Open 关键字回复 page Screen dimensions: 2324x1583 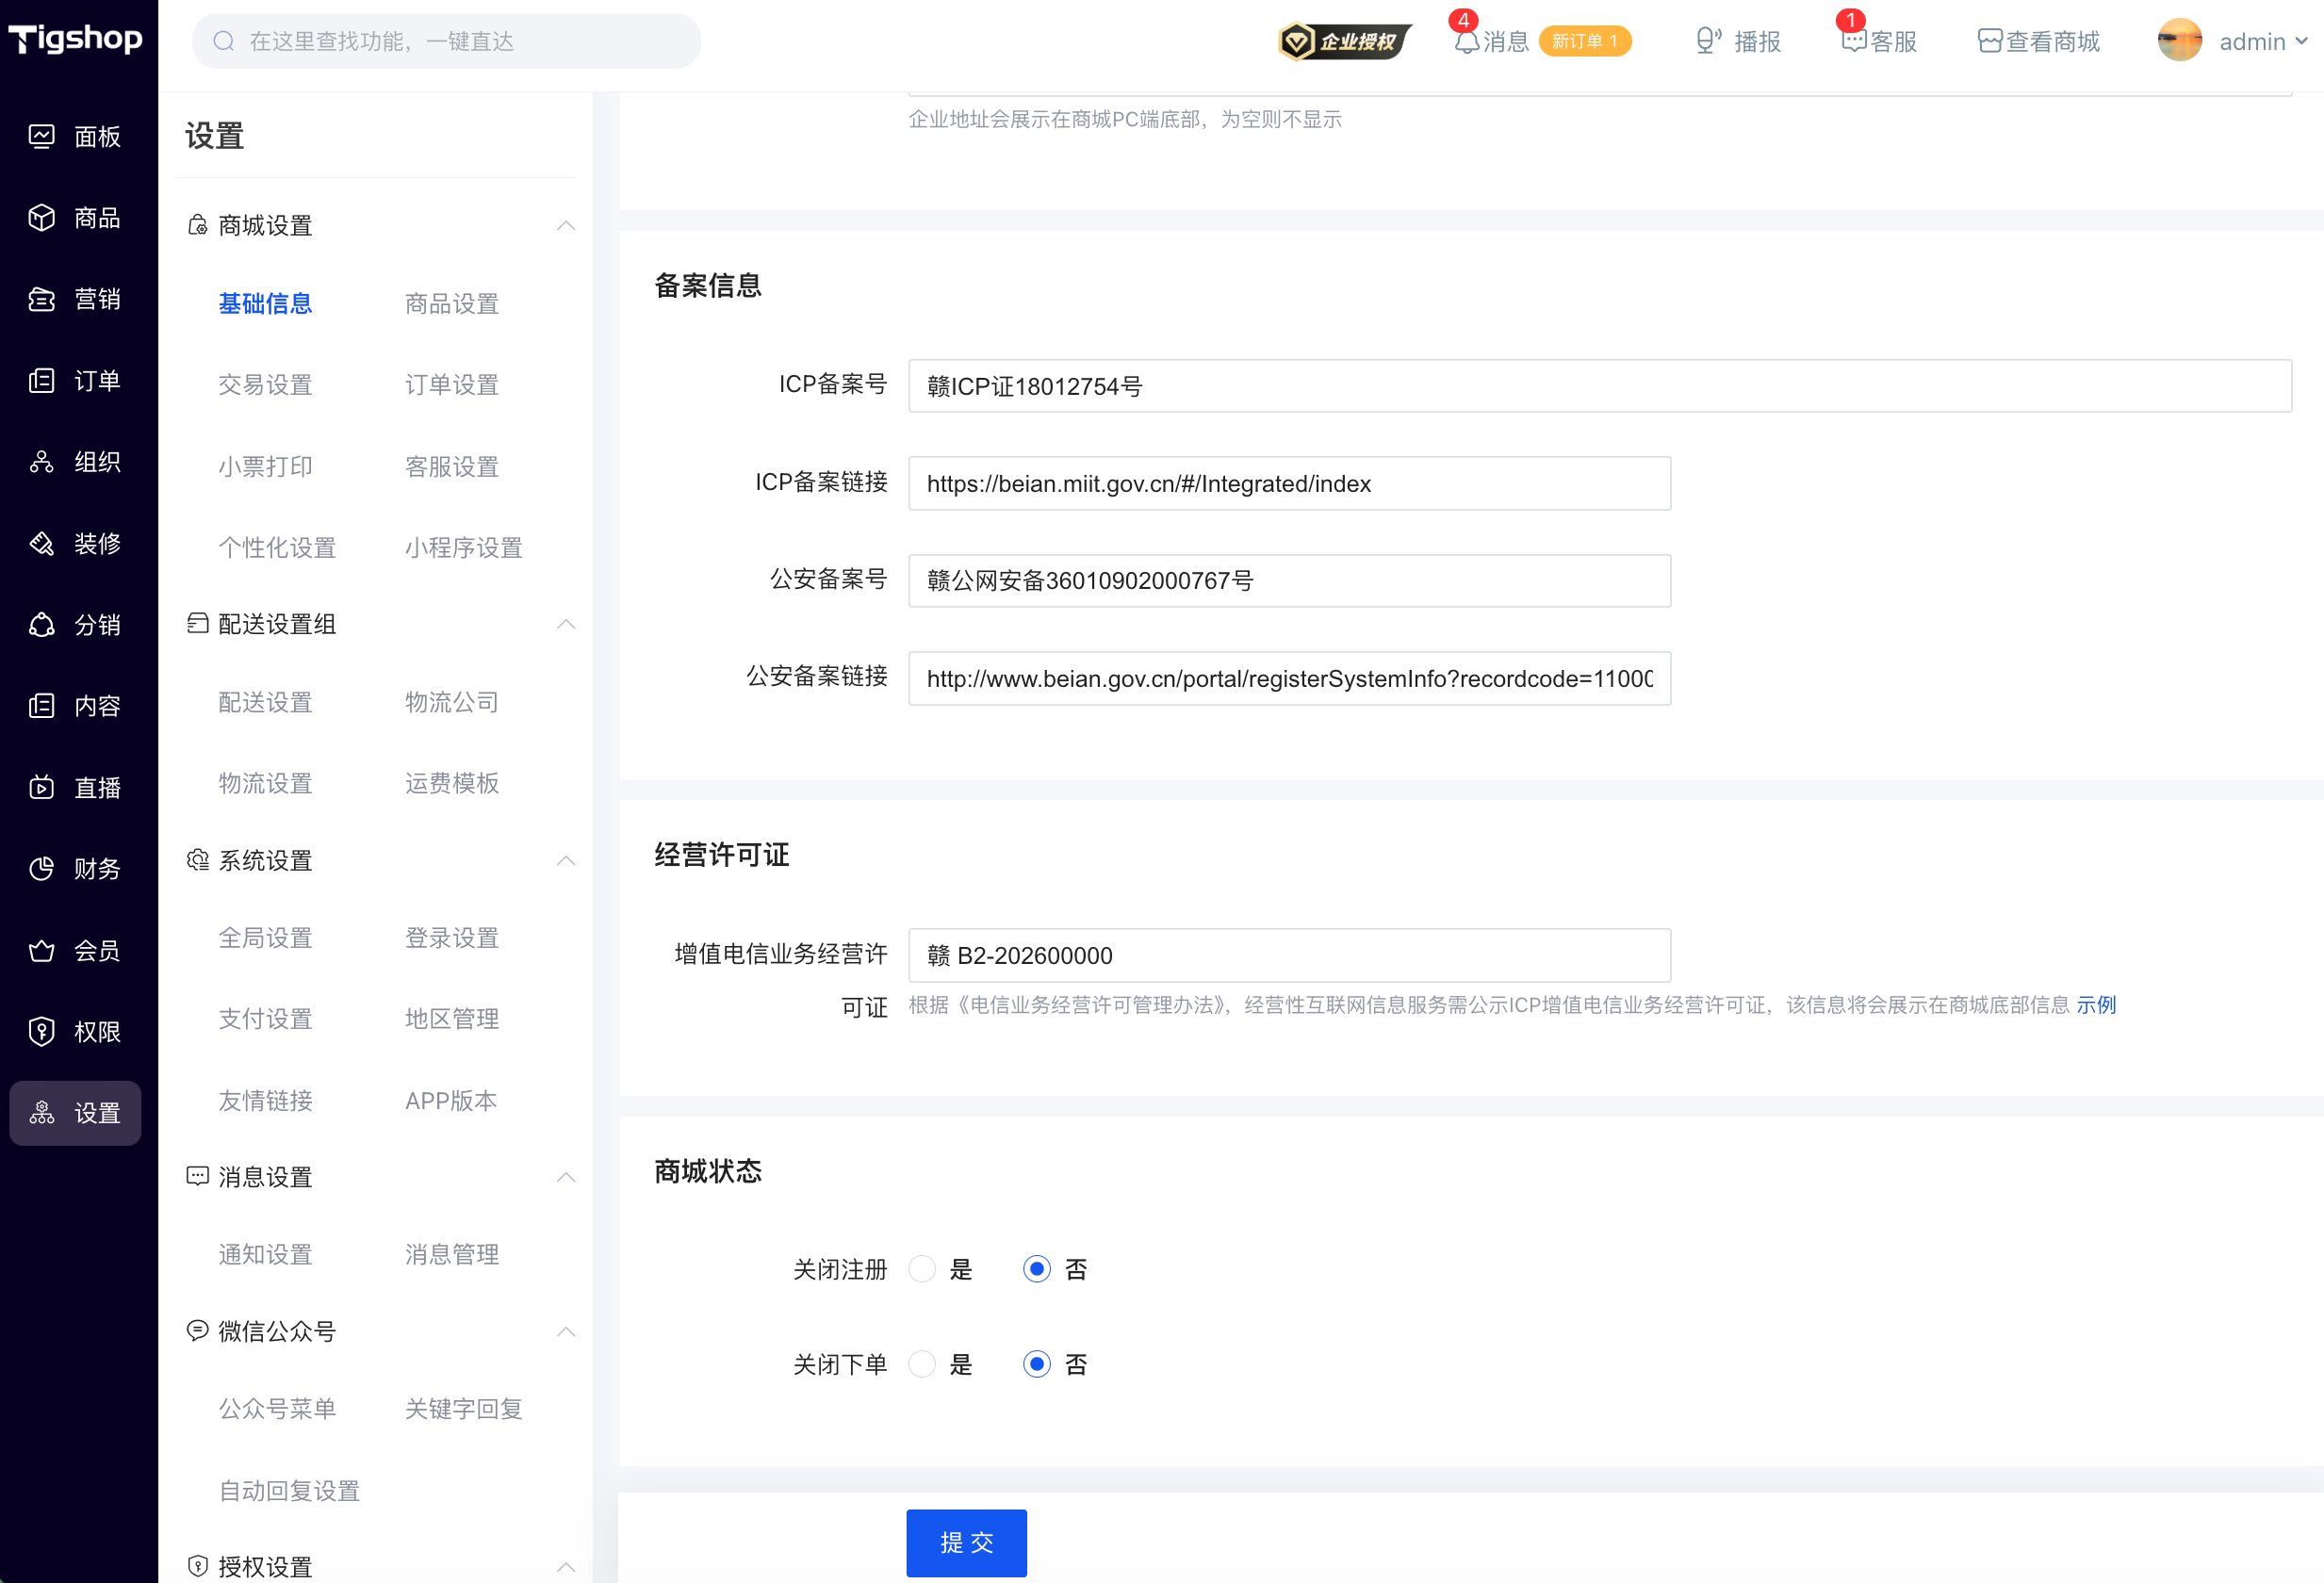[464, 1408]
